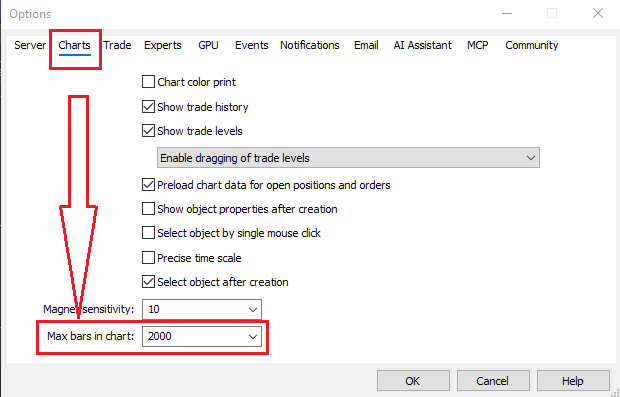Click the Cancel button
620x397 pixels.
[493, 381]
